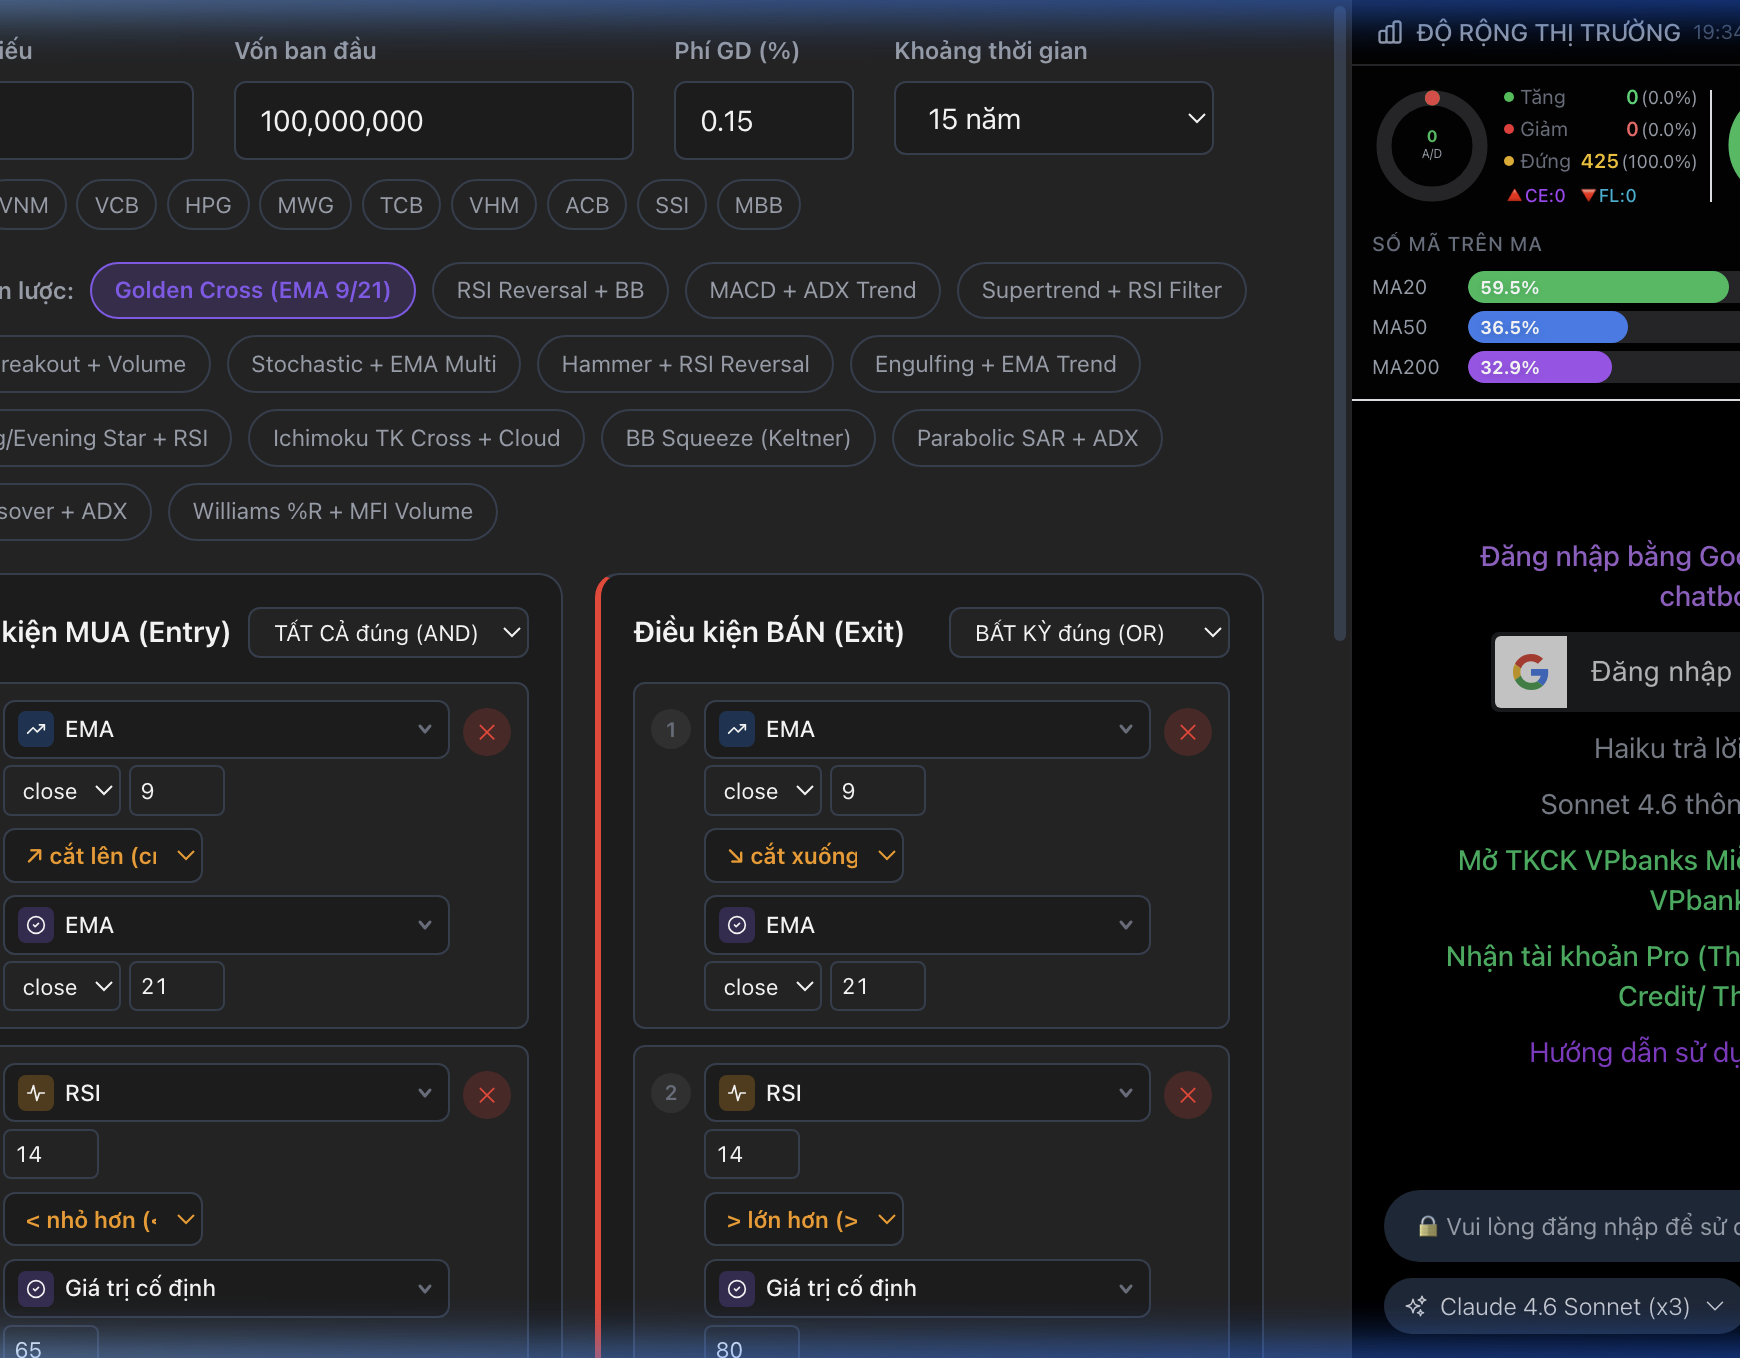The image size is (1740, 1358).
Task: Click the RSI pulse icon in exit condition 2
Action: pyautogui.click(x=737, y=1093)
